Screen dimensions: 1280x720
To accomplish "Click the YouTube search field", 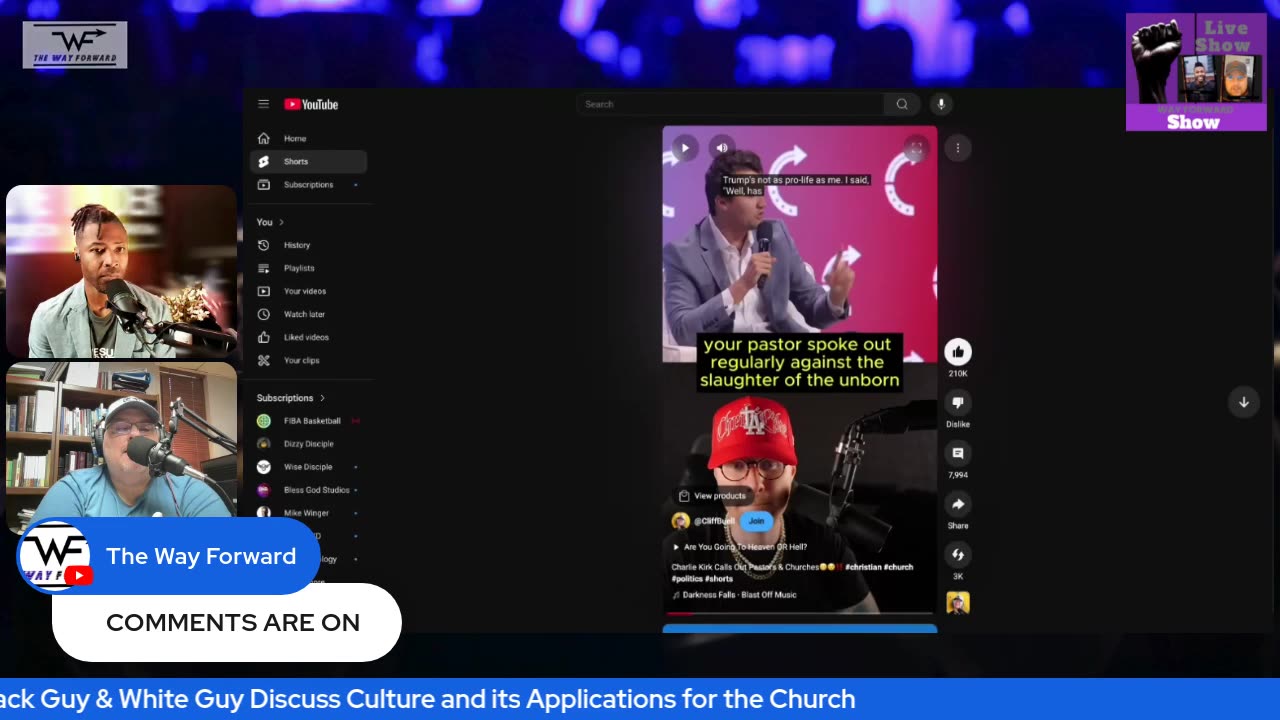I will (730, 104).
